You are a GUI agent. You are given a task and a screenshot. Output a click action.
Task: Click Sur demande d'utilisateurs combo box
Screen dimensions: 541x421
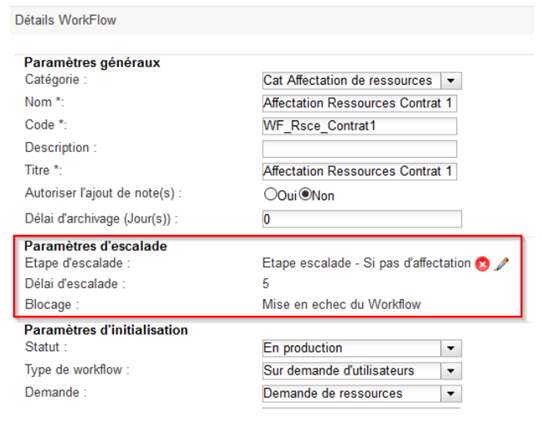tap(362, 371)
